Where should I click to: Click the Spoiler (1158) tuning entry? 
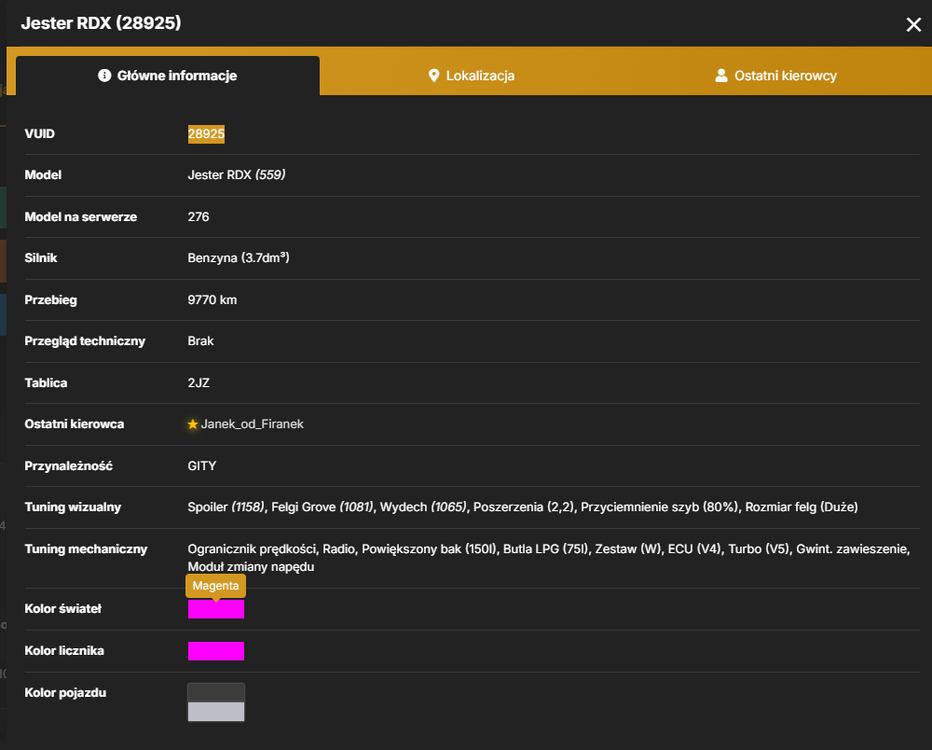(x=226, y=507)
